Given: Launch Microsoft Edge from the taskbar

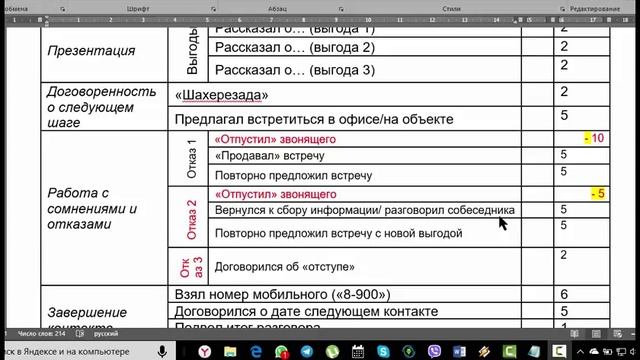Looking at the screenshot, I should pyautogui.click(x=256, y=351).
